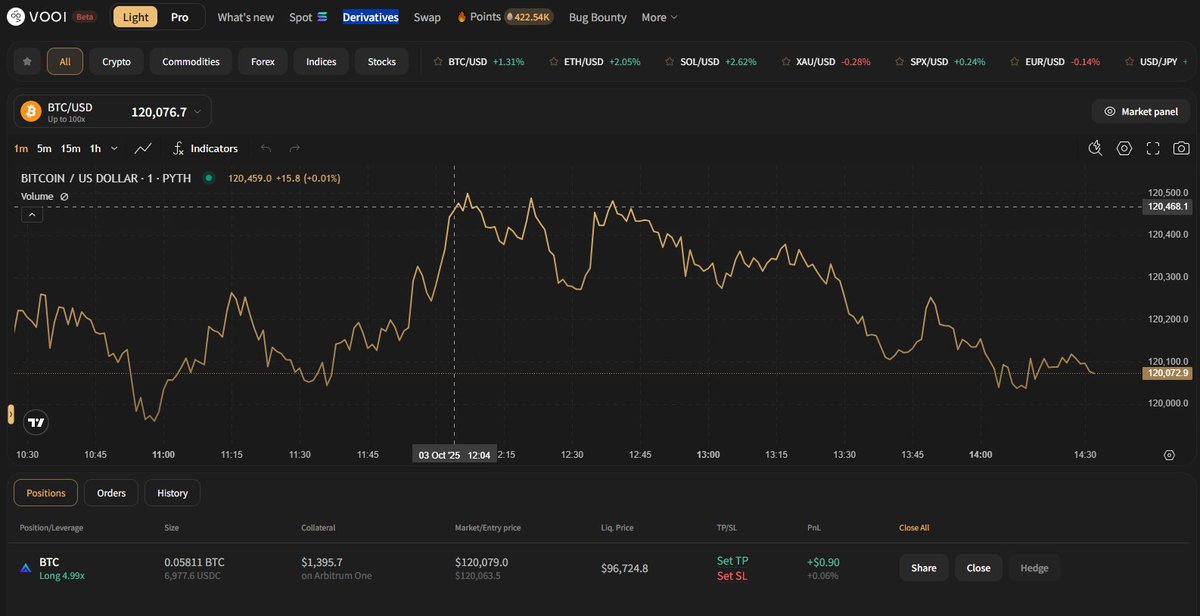Share the BTC position

click(x=924, y=568)
